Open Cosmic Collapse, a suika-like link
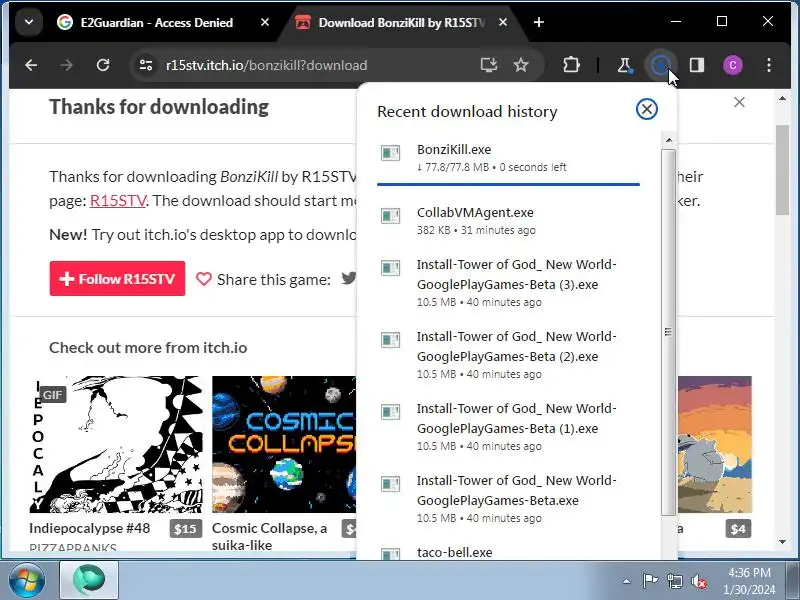Screen dimensions: 800x600 point(269,536)
